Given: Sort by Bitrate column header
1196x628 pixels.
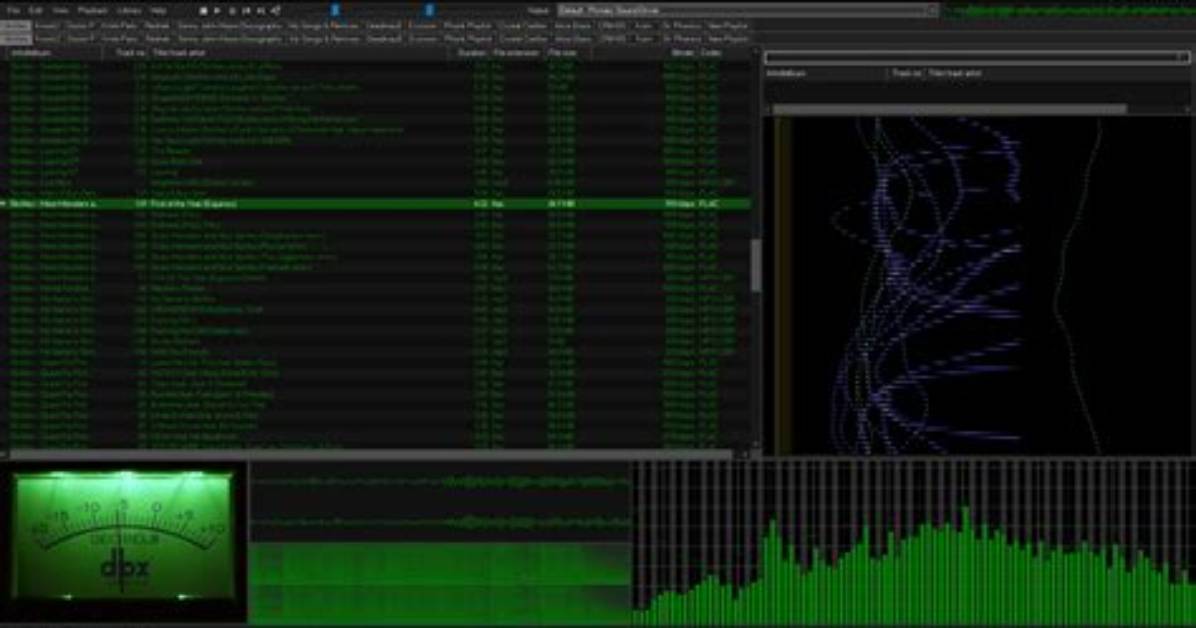Looking at the screenshot, I should pos(682,53).
